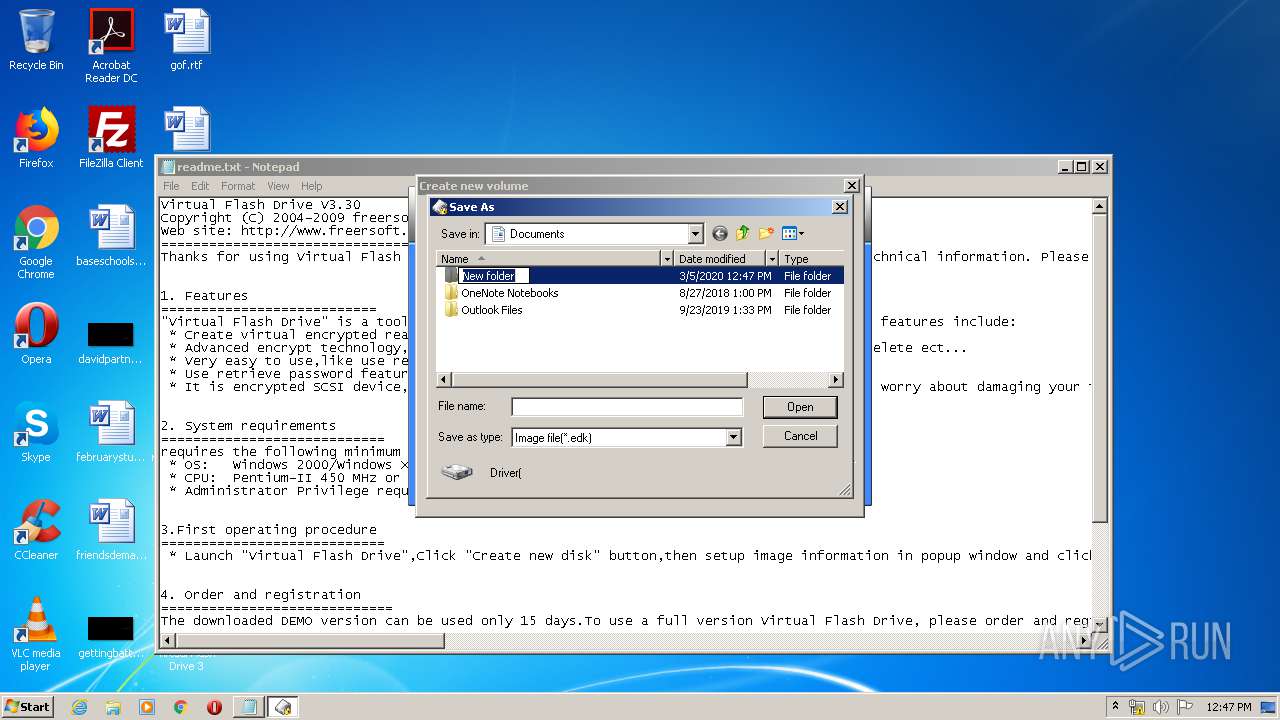The image size is (1280, 720).
Task: Open the Help menu in Notepad
Action: pyautogui.click(x=312, y=186)
